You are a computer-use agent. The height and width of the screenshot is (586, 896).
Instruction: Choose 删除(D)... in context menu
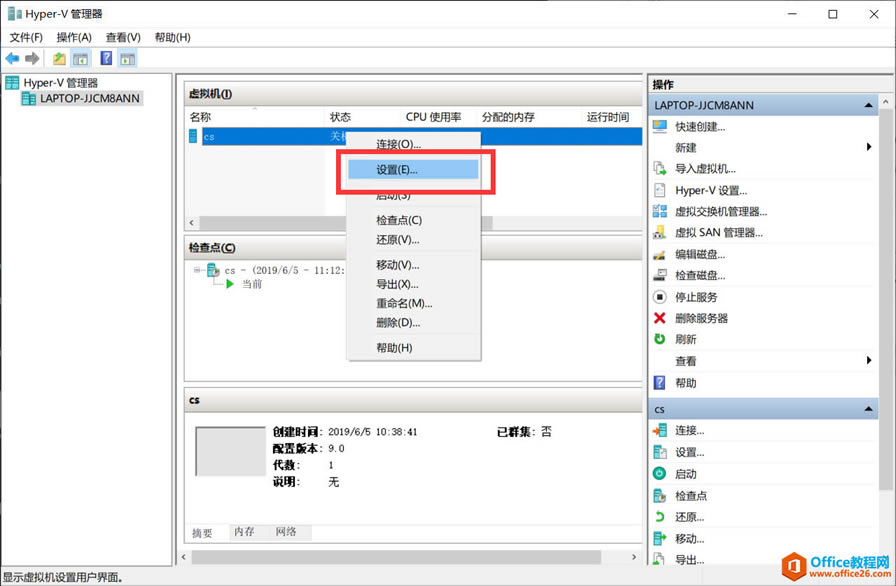(x=413, y=323)
